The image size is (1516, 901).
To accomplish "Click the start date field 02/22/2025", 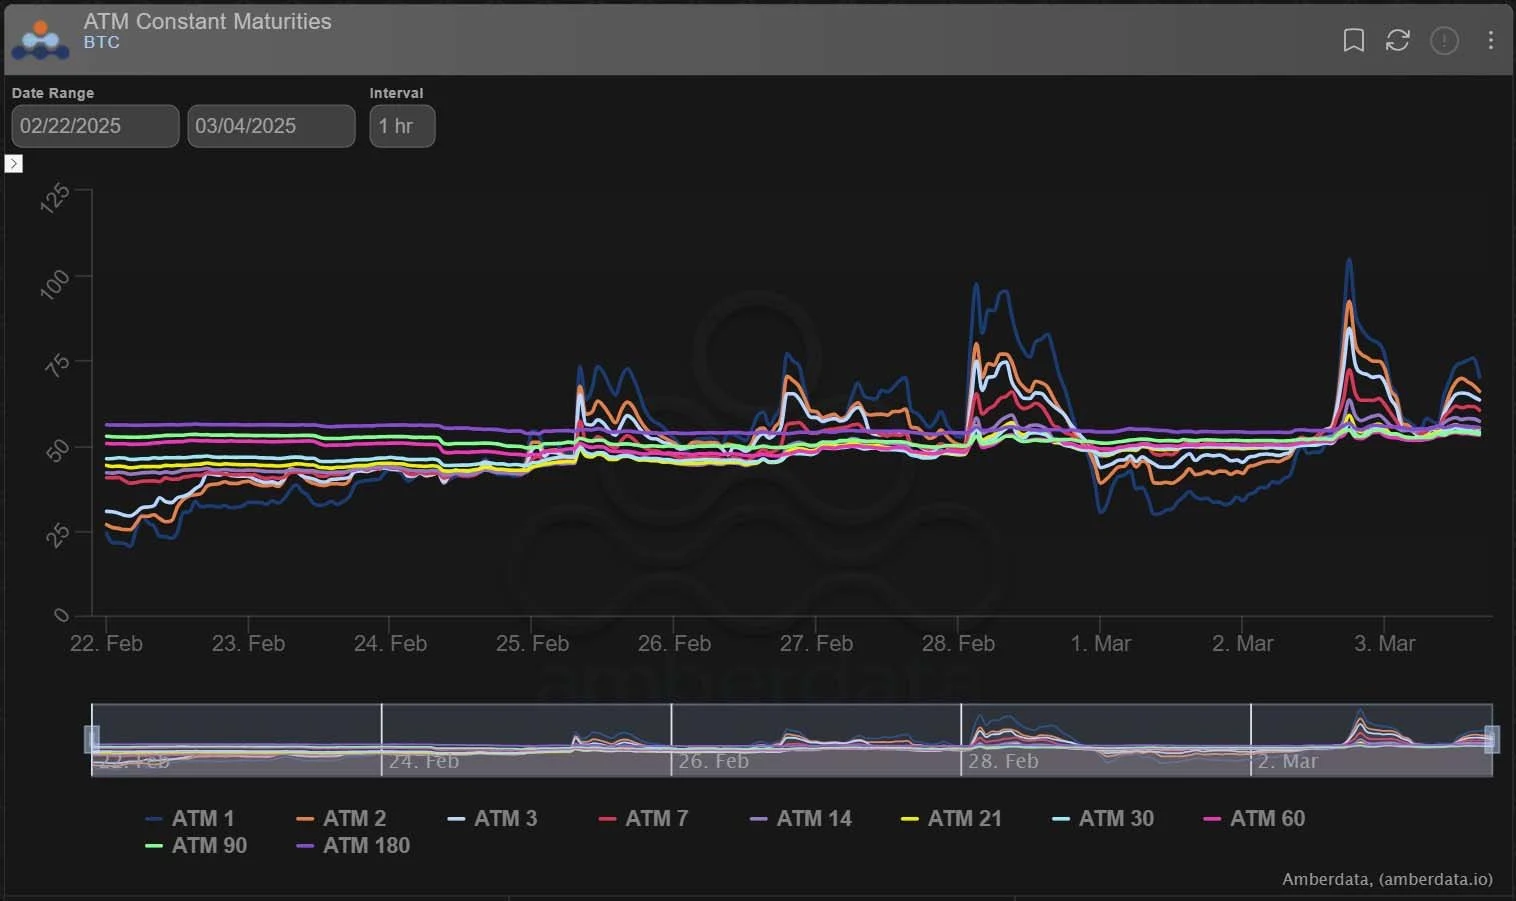I will [95, 126].
